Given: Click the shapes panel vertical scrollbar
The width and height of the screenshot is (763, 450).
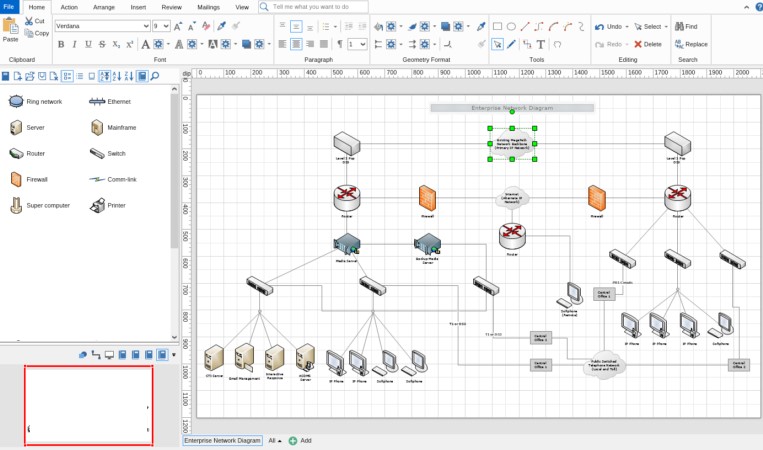Looking at the screenshot, I should tap(174, 213).
